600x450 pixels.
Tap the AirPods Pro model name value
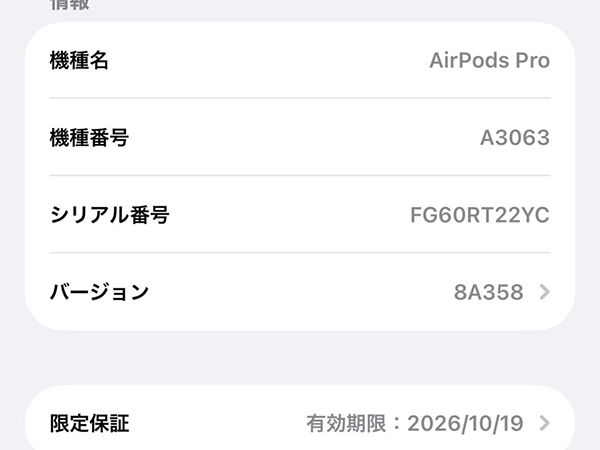(x=490, y=60)
